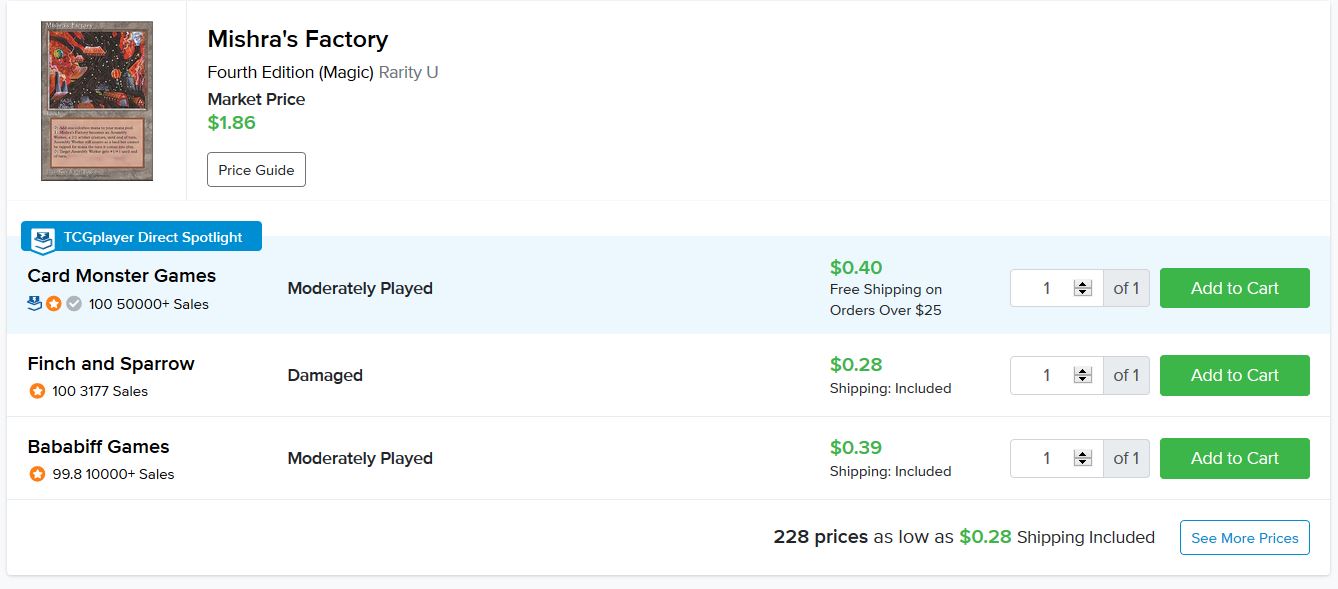Add Bababiff Games listing to cart
Viewport: 1338px width, 589px height.
1234,458
